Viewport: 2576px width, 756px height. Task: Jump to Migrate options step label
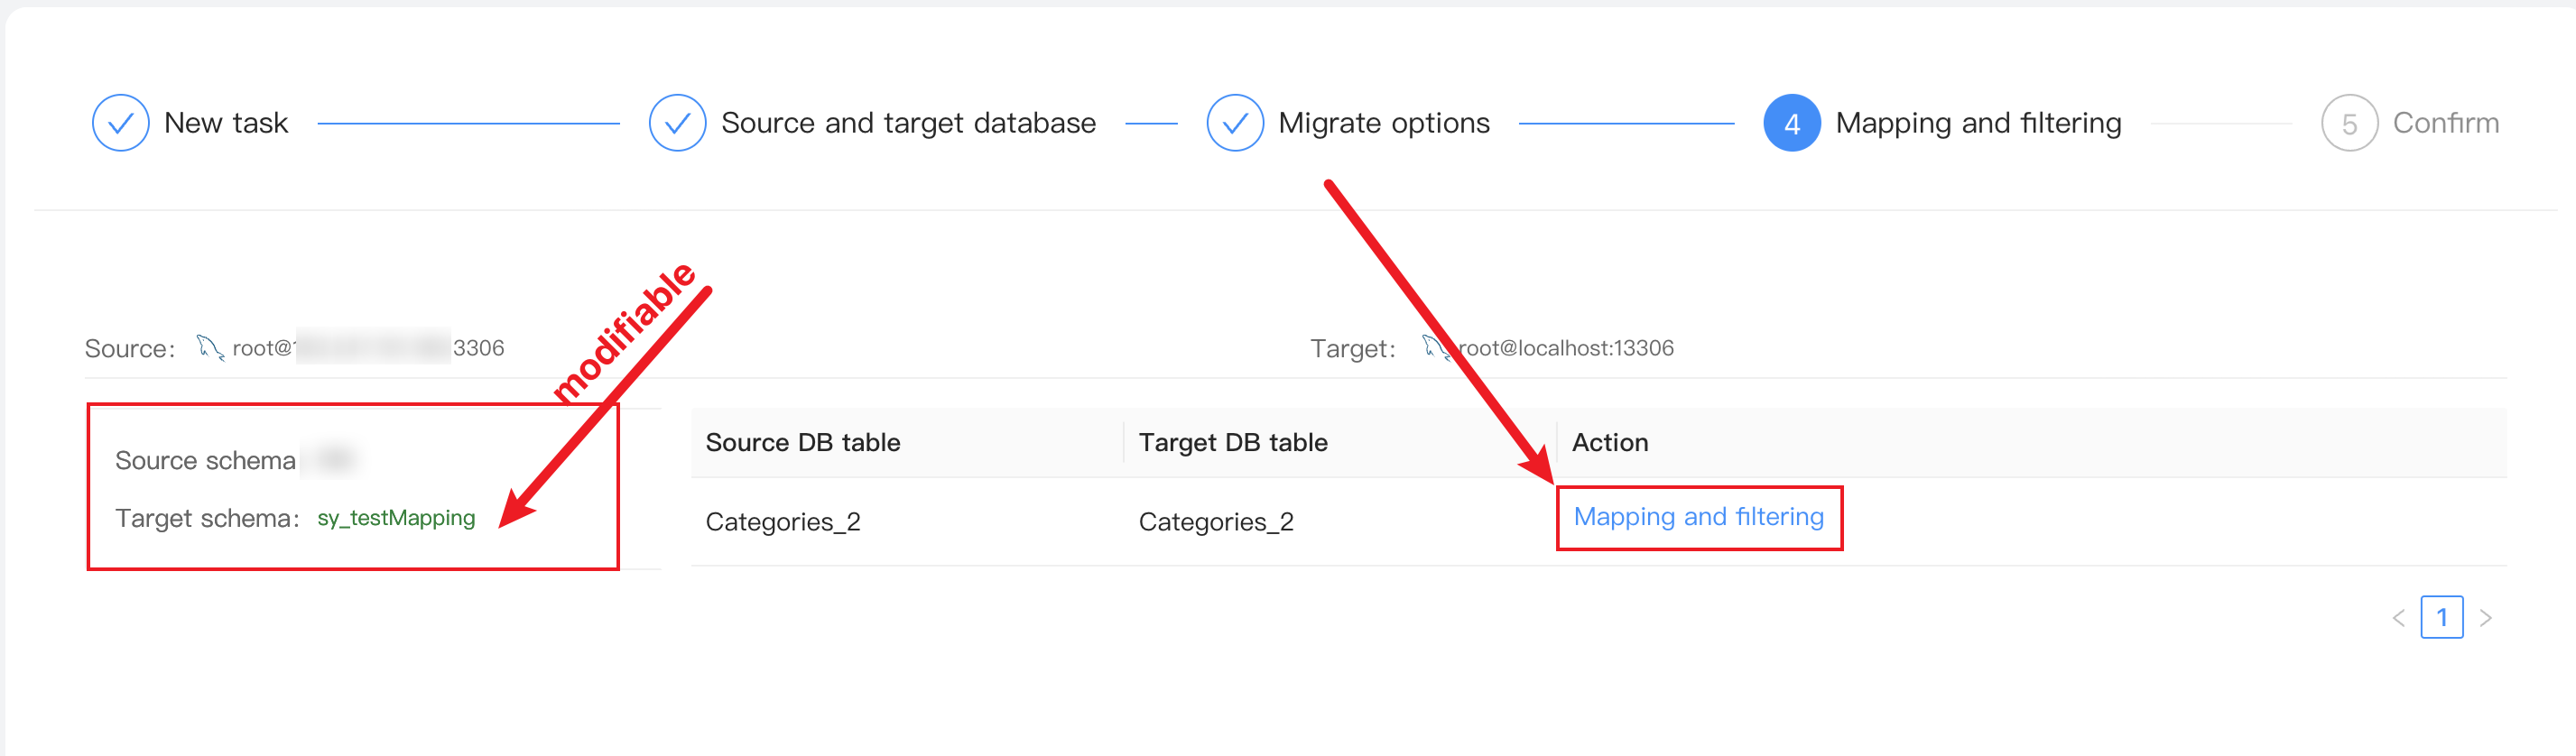(x=1384, y=123)
